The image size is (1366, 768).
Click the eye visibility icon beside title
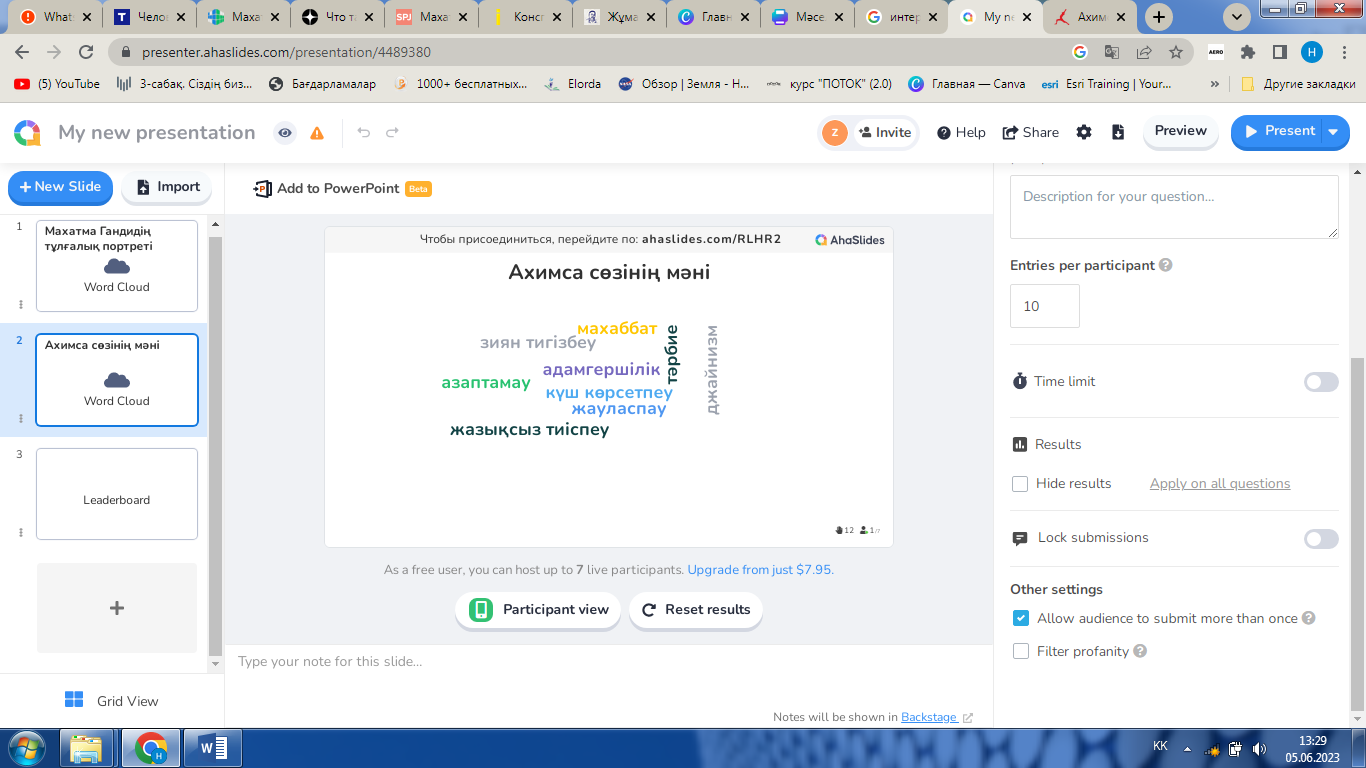(286, 133)
